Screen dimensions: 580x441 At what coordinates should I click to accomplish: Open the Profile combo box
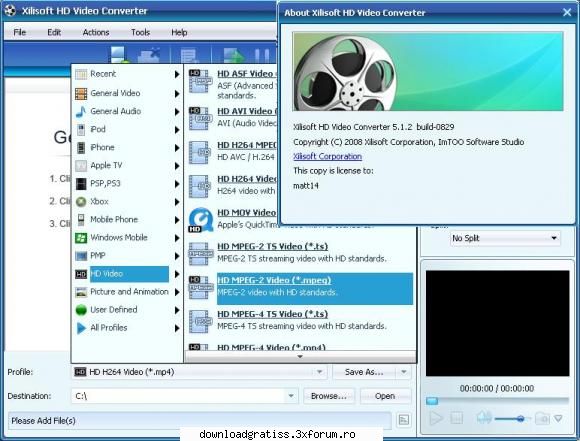200,372
